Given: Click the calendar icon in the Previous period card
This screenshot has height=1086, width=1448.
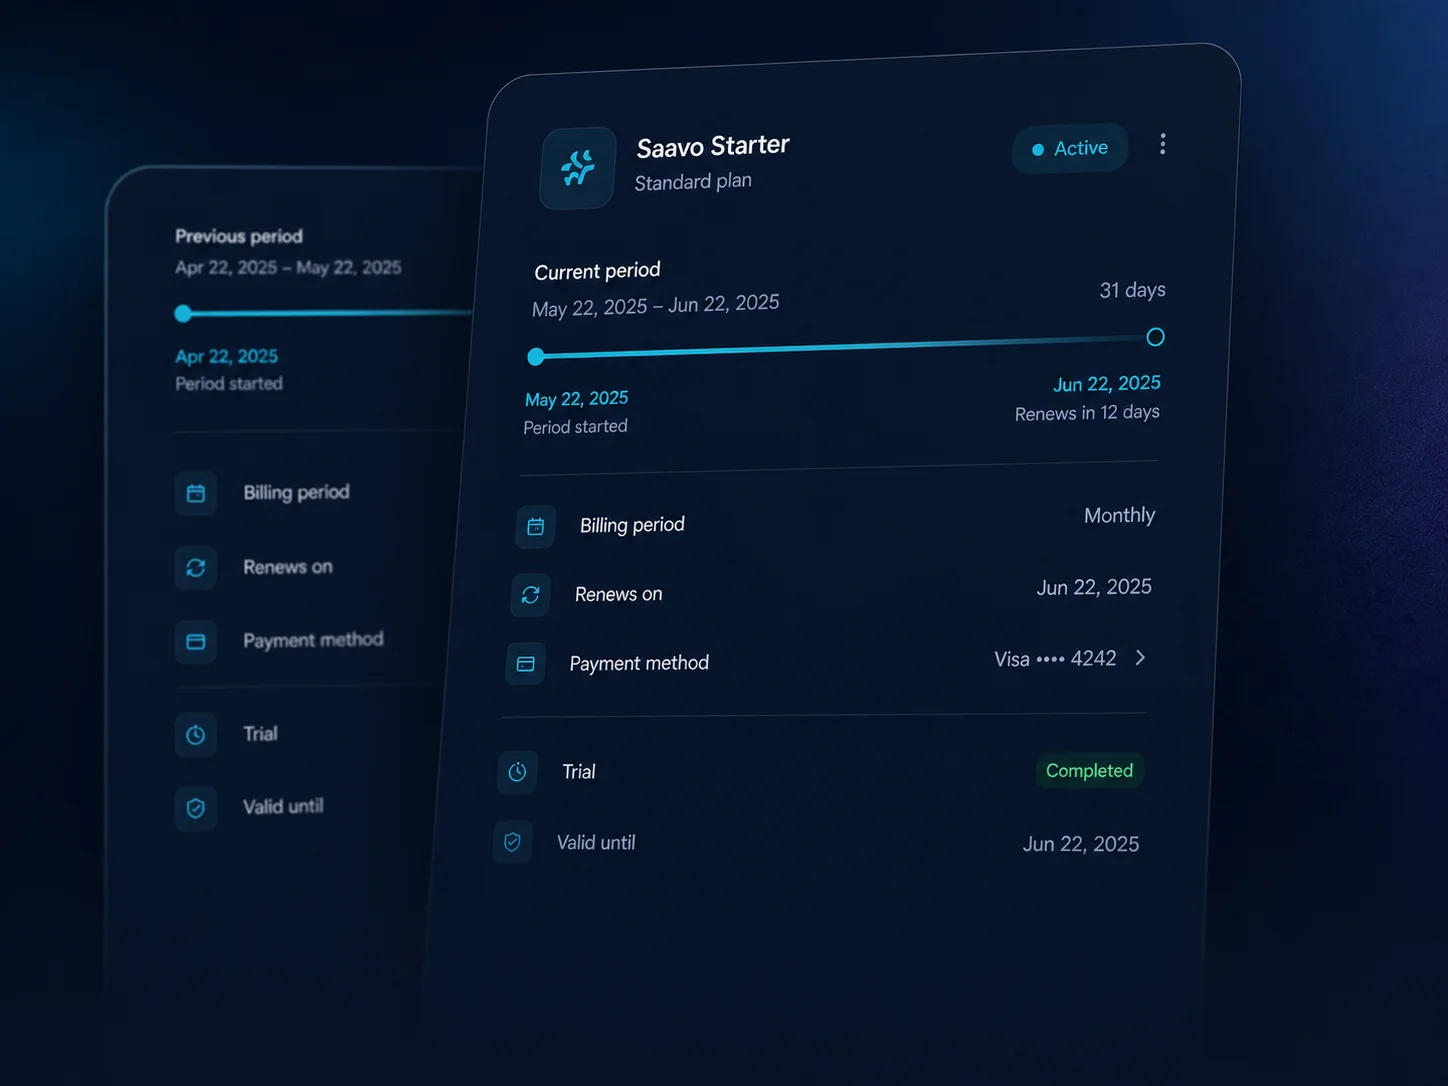Looking at the screenshot, I should click(196, 493).
